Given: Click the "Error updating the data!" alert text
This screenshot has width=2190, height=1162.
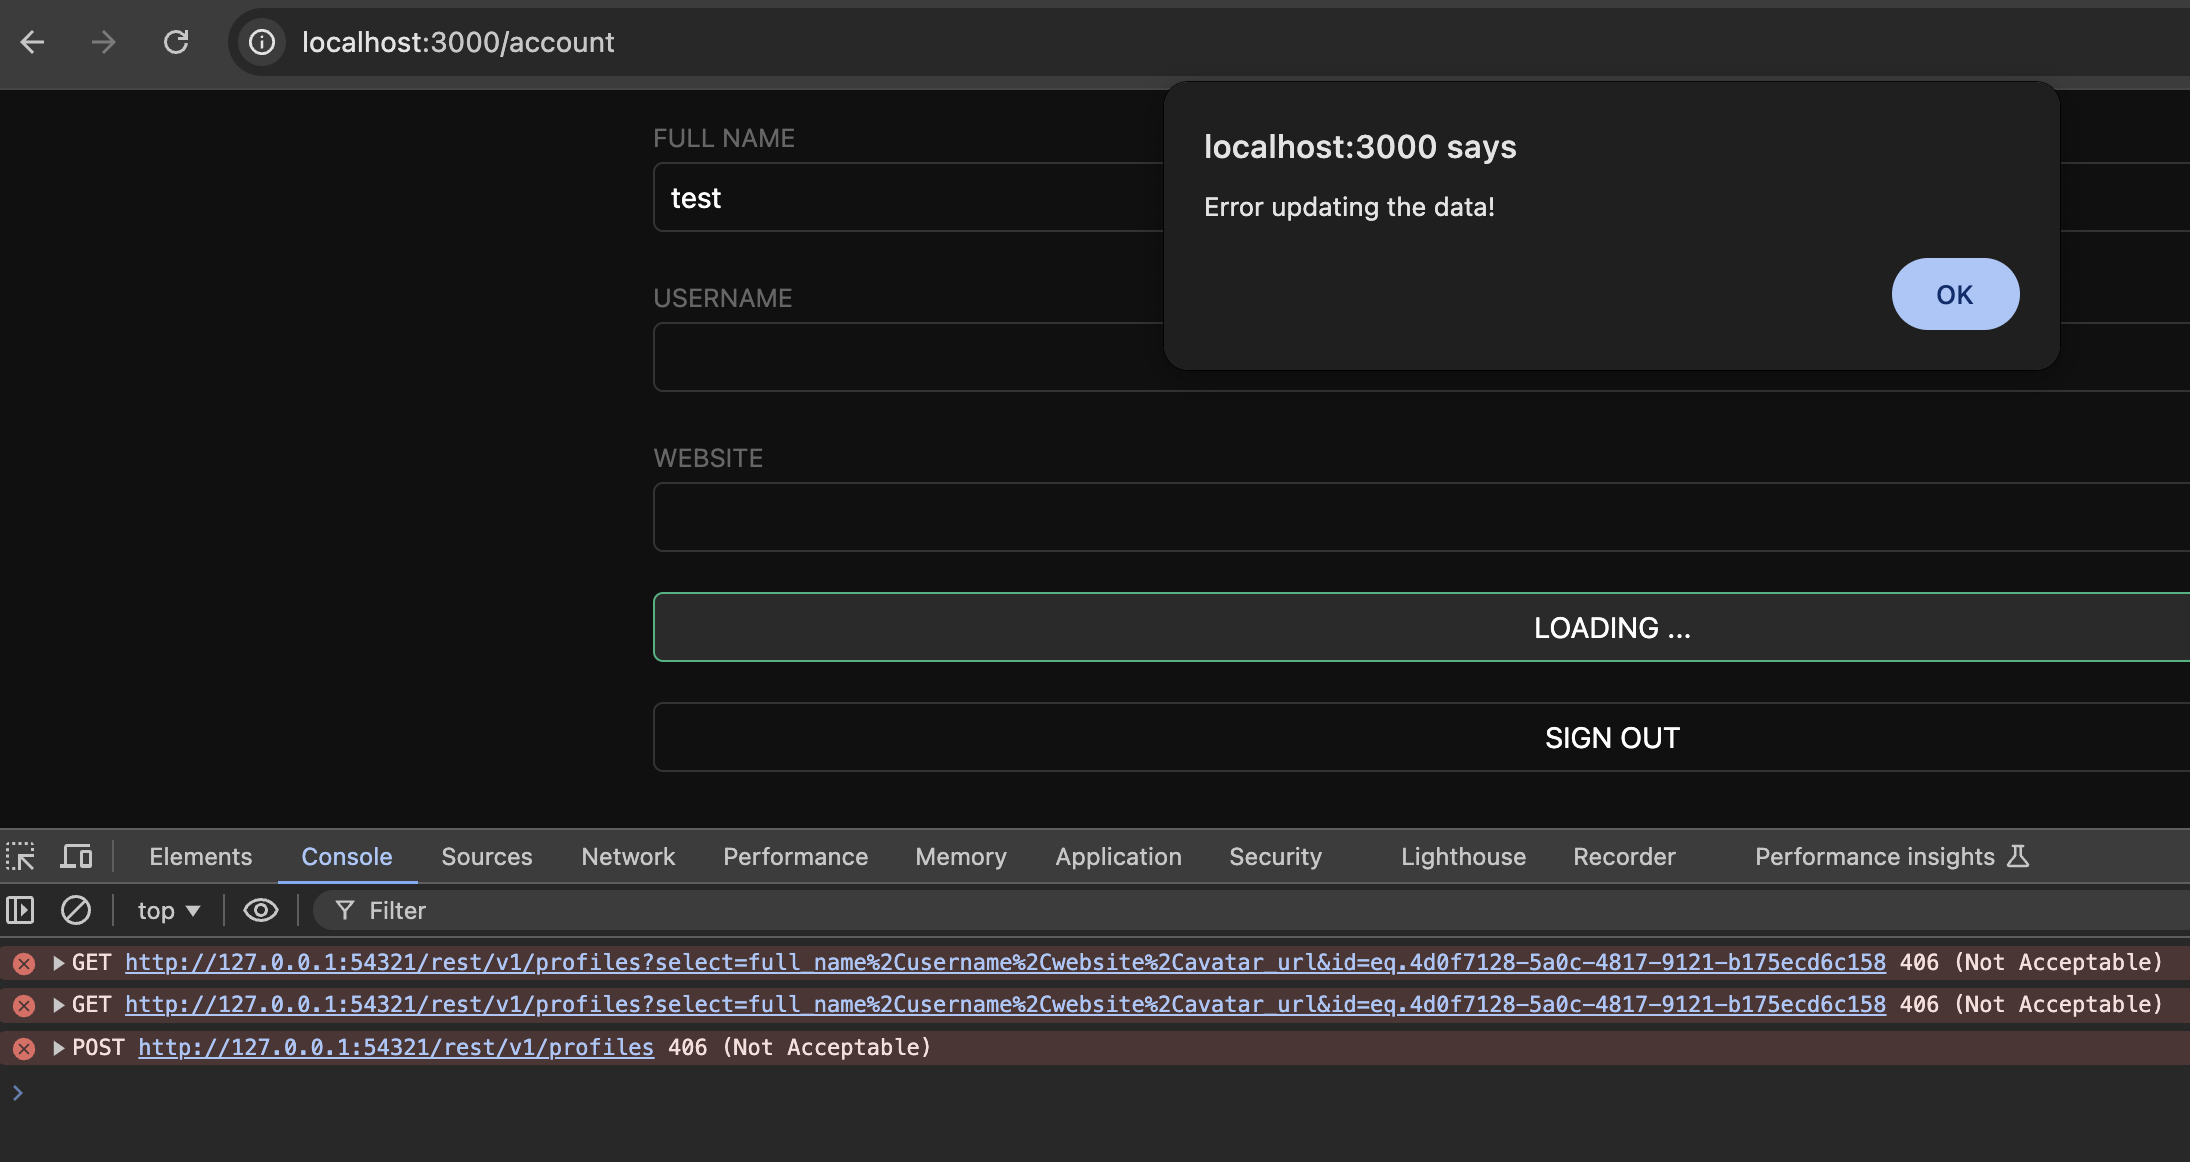Looking at the screenshot, I should pyautogui.click(x=1349, y=207).
